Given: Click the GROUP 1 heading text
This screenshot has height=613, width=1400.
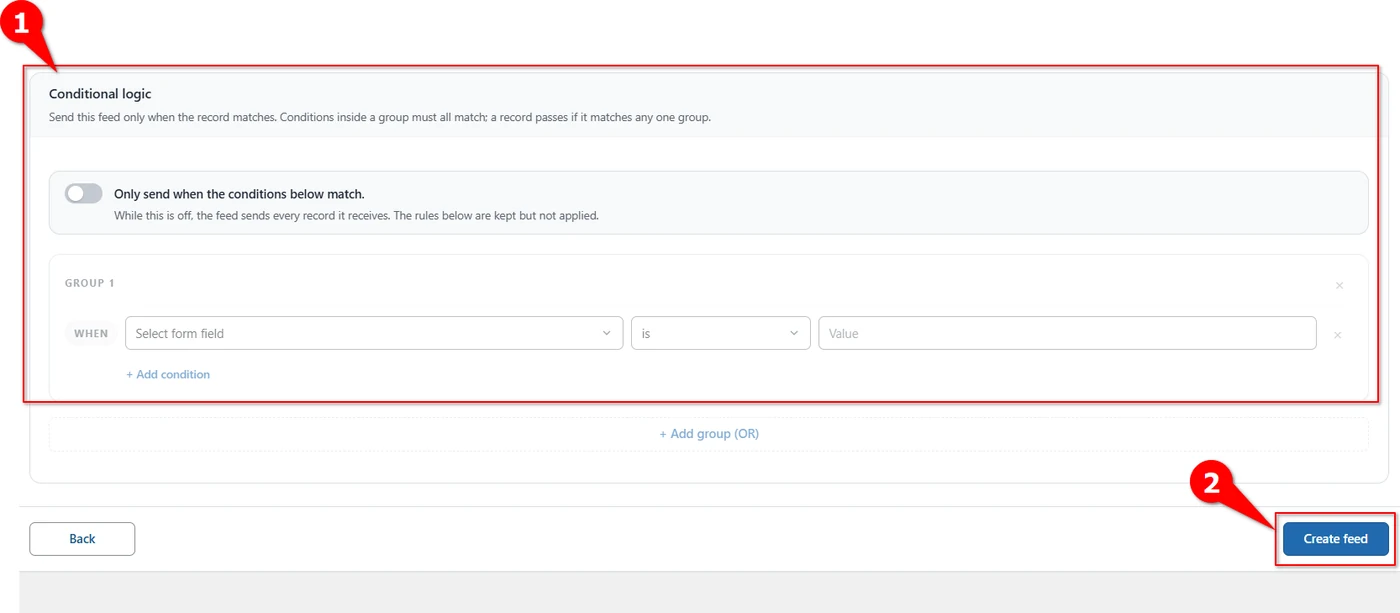Looking at the screenshot, I should point(90,283).
